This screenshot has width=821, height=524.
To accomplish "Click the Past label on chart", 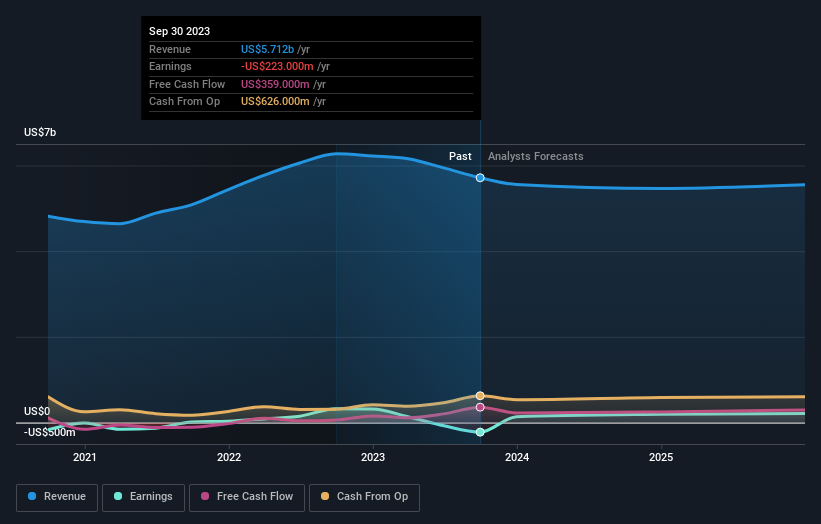I will (460, 157).
